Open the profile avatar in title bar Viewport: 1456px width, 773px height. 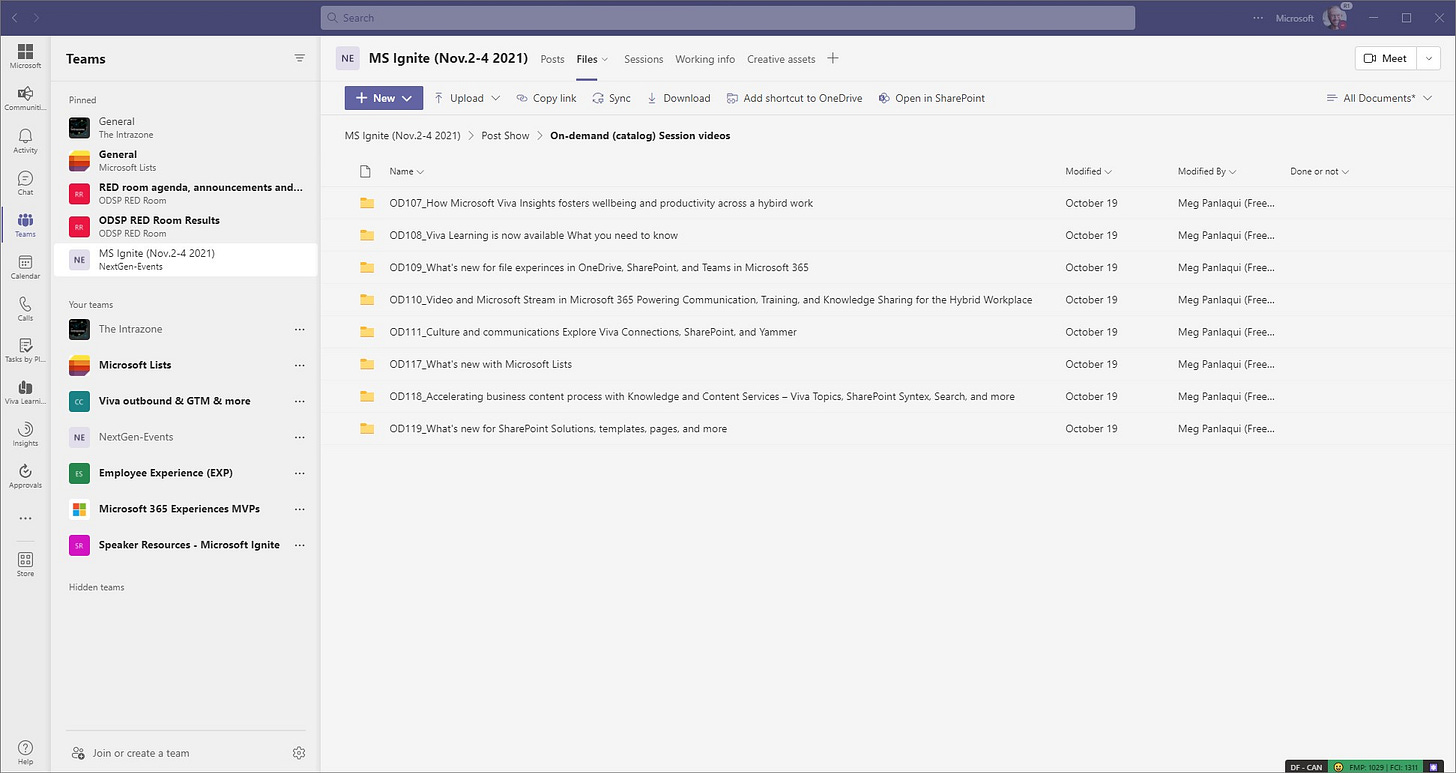(1335, 17)
